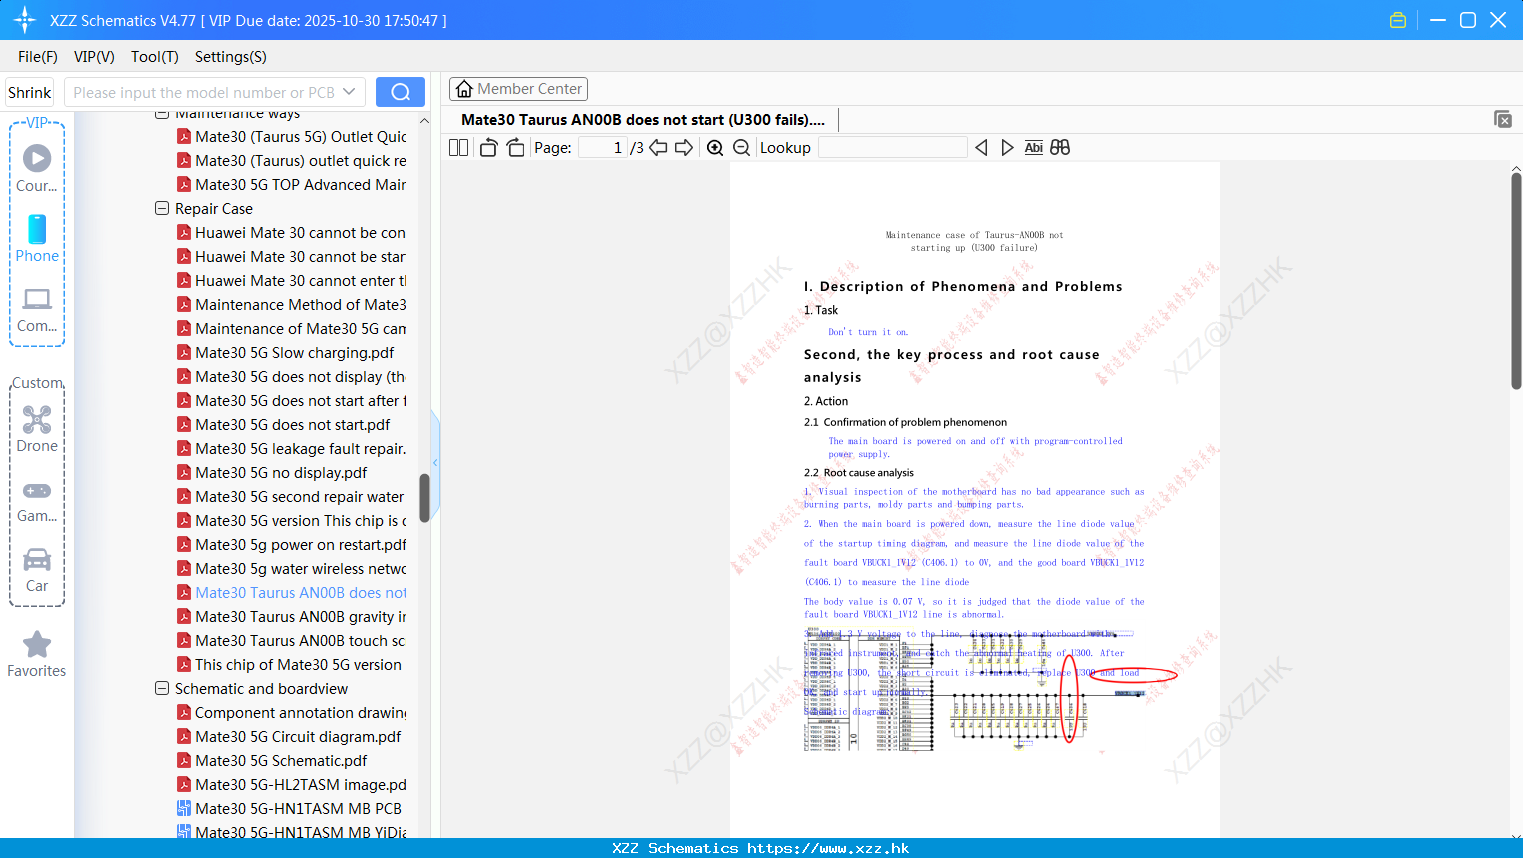Click the Member Center button

coord(518,89)
